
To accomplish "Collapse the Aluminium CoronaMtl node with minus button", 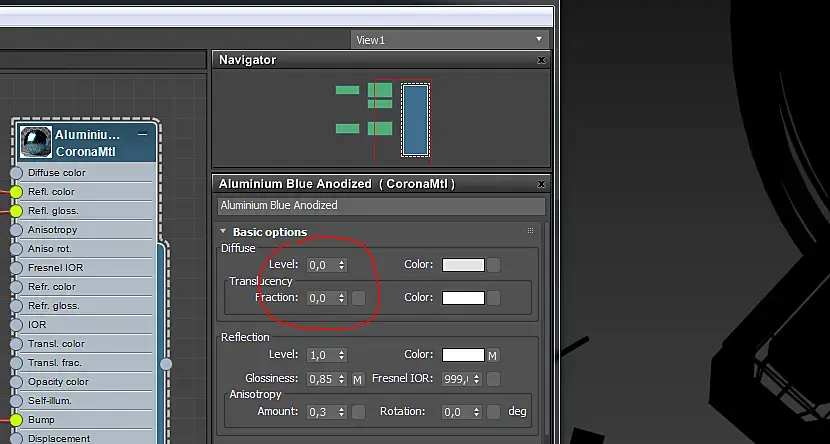I will (142, 134).
